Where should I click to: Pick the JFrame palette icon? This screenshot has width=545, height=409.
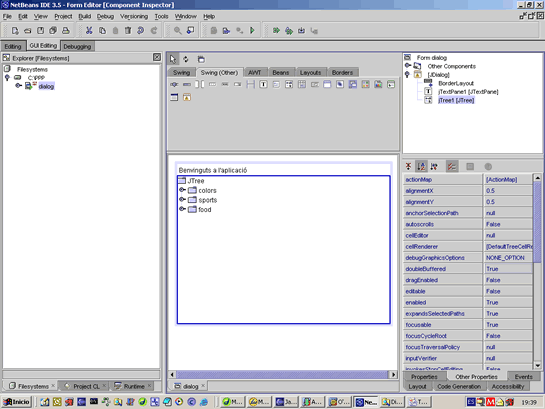click(x=174, y=97)
